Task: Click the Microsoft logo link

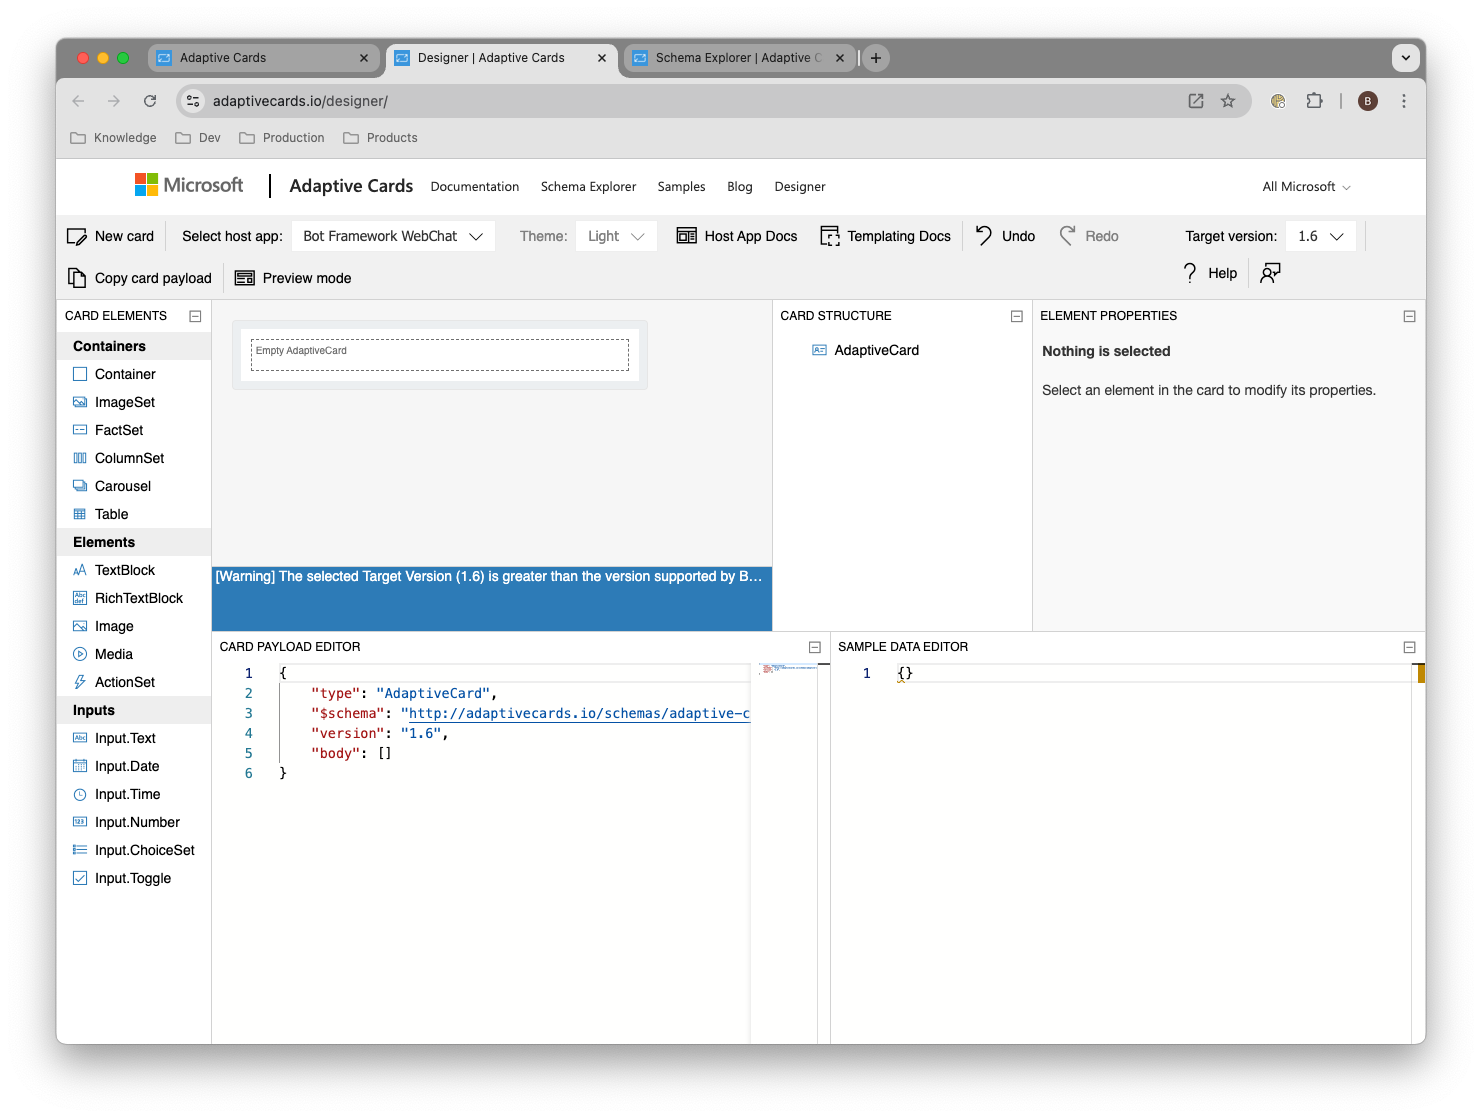Action: 189,185
